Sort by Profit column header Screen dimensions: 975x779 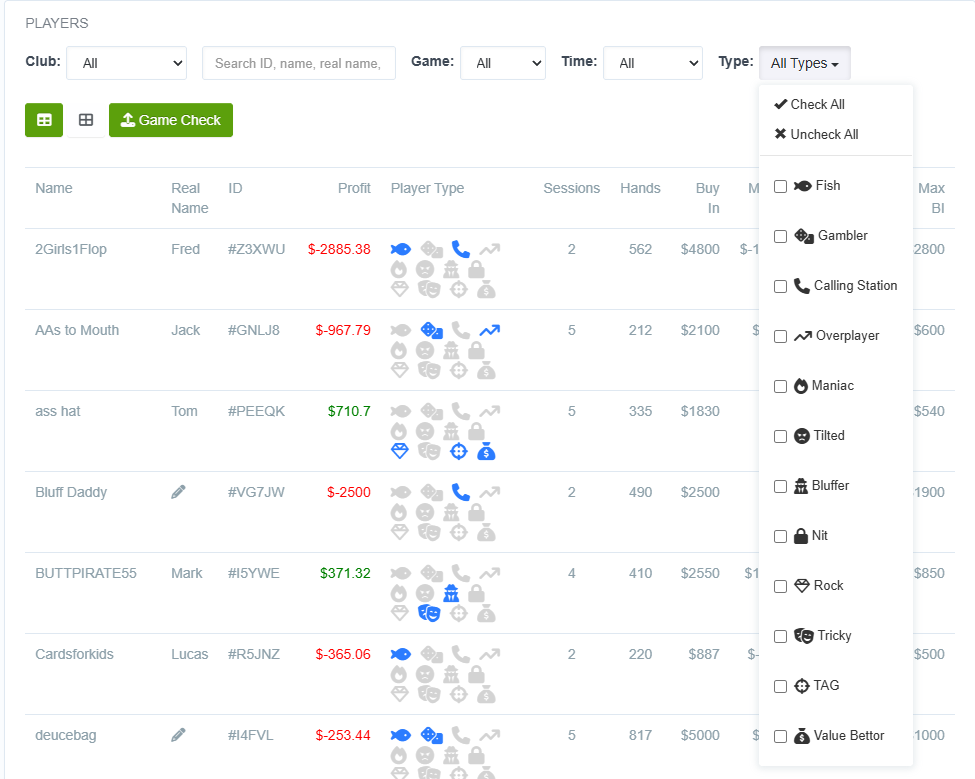pyautogui.click(x=354, y=188)
